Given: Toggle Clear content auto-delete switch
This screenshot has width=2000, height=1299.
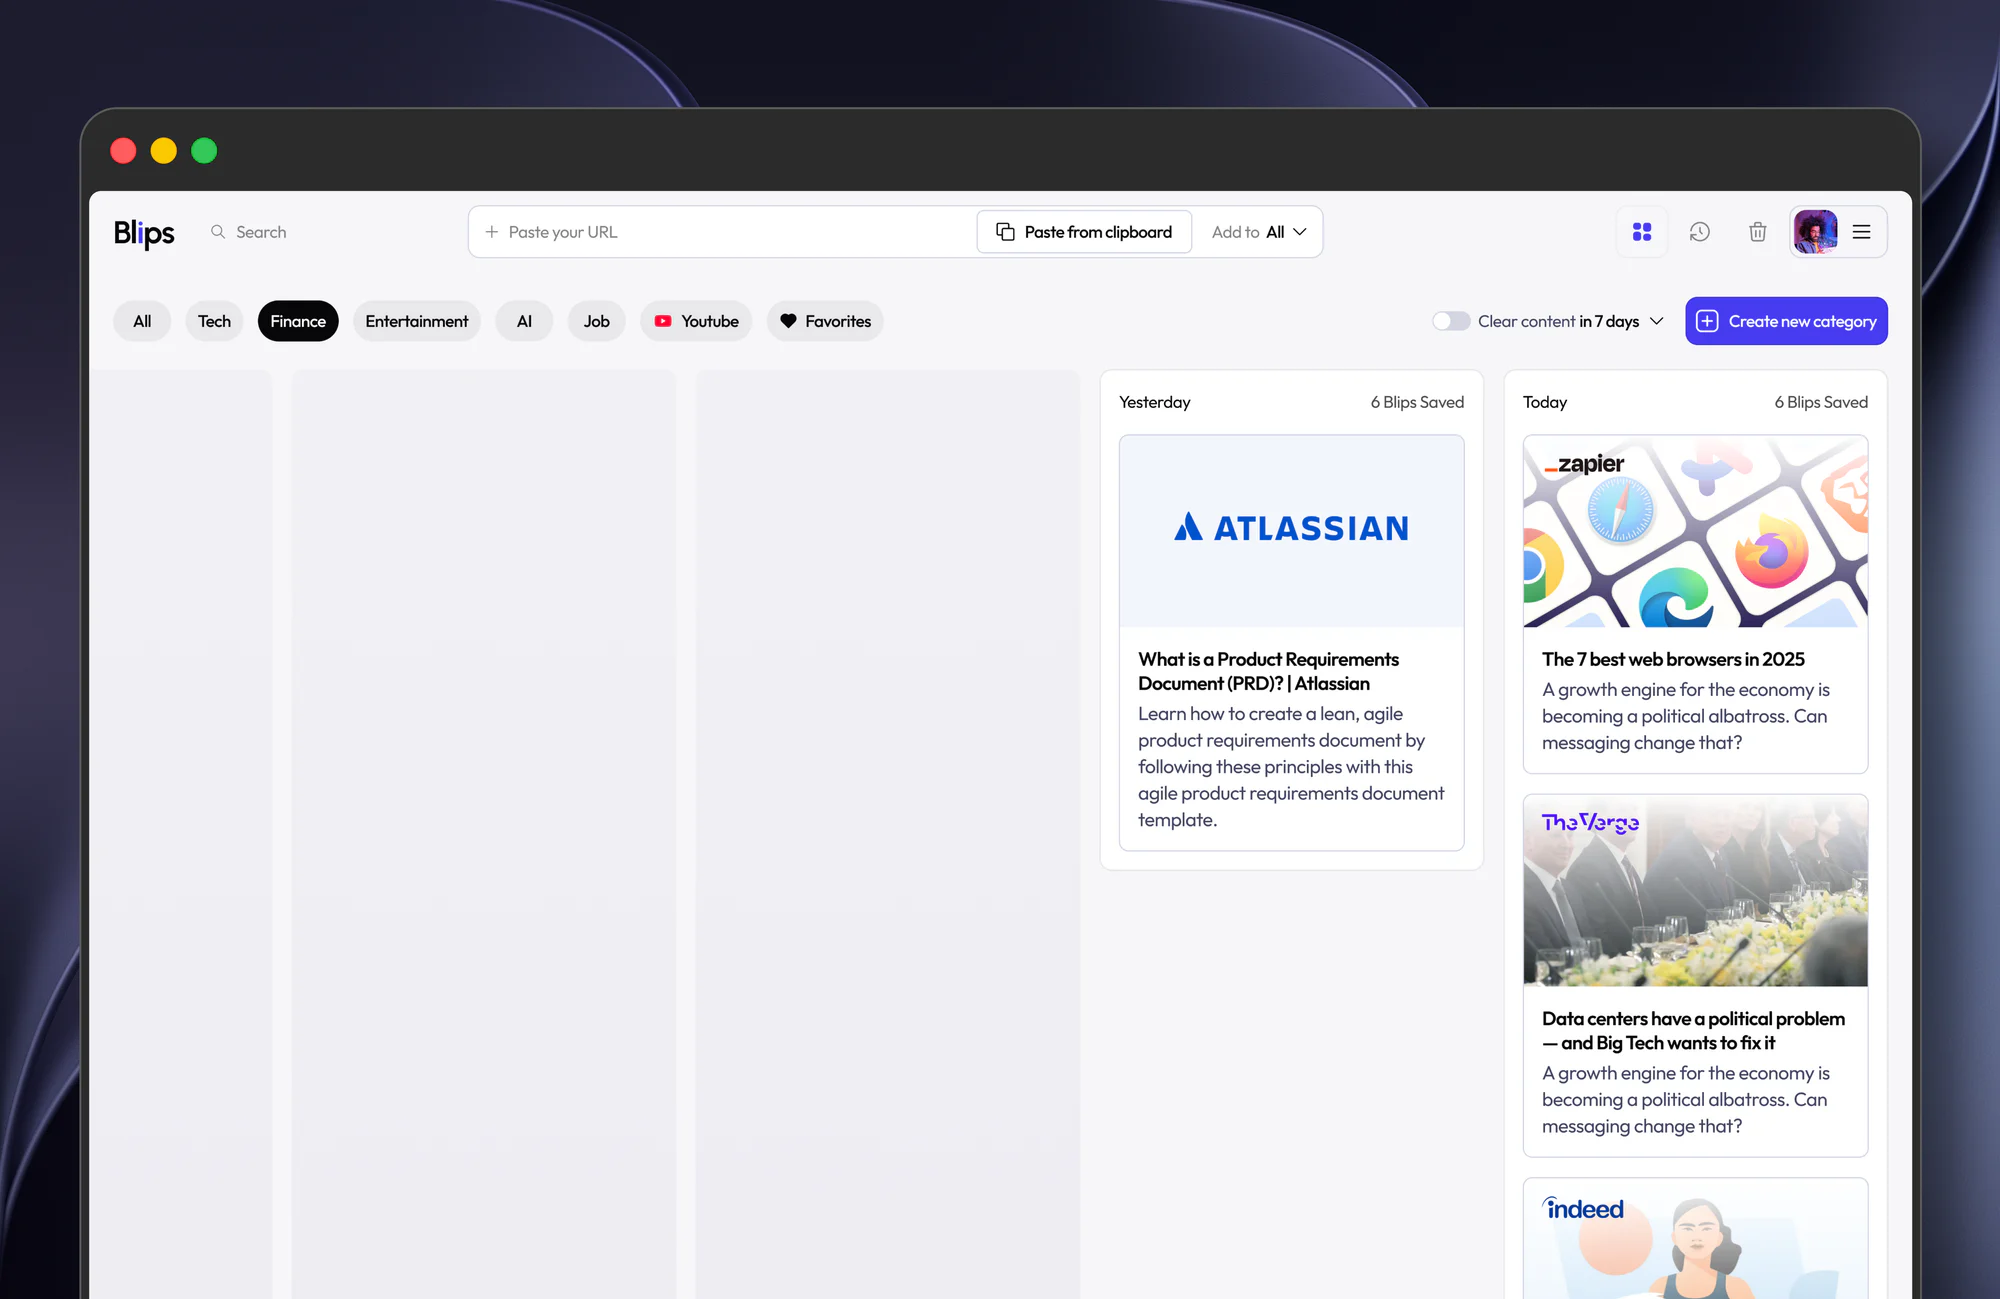Looking at the screenshot, I should pos(1451,321).
